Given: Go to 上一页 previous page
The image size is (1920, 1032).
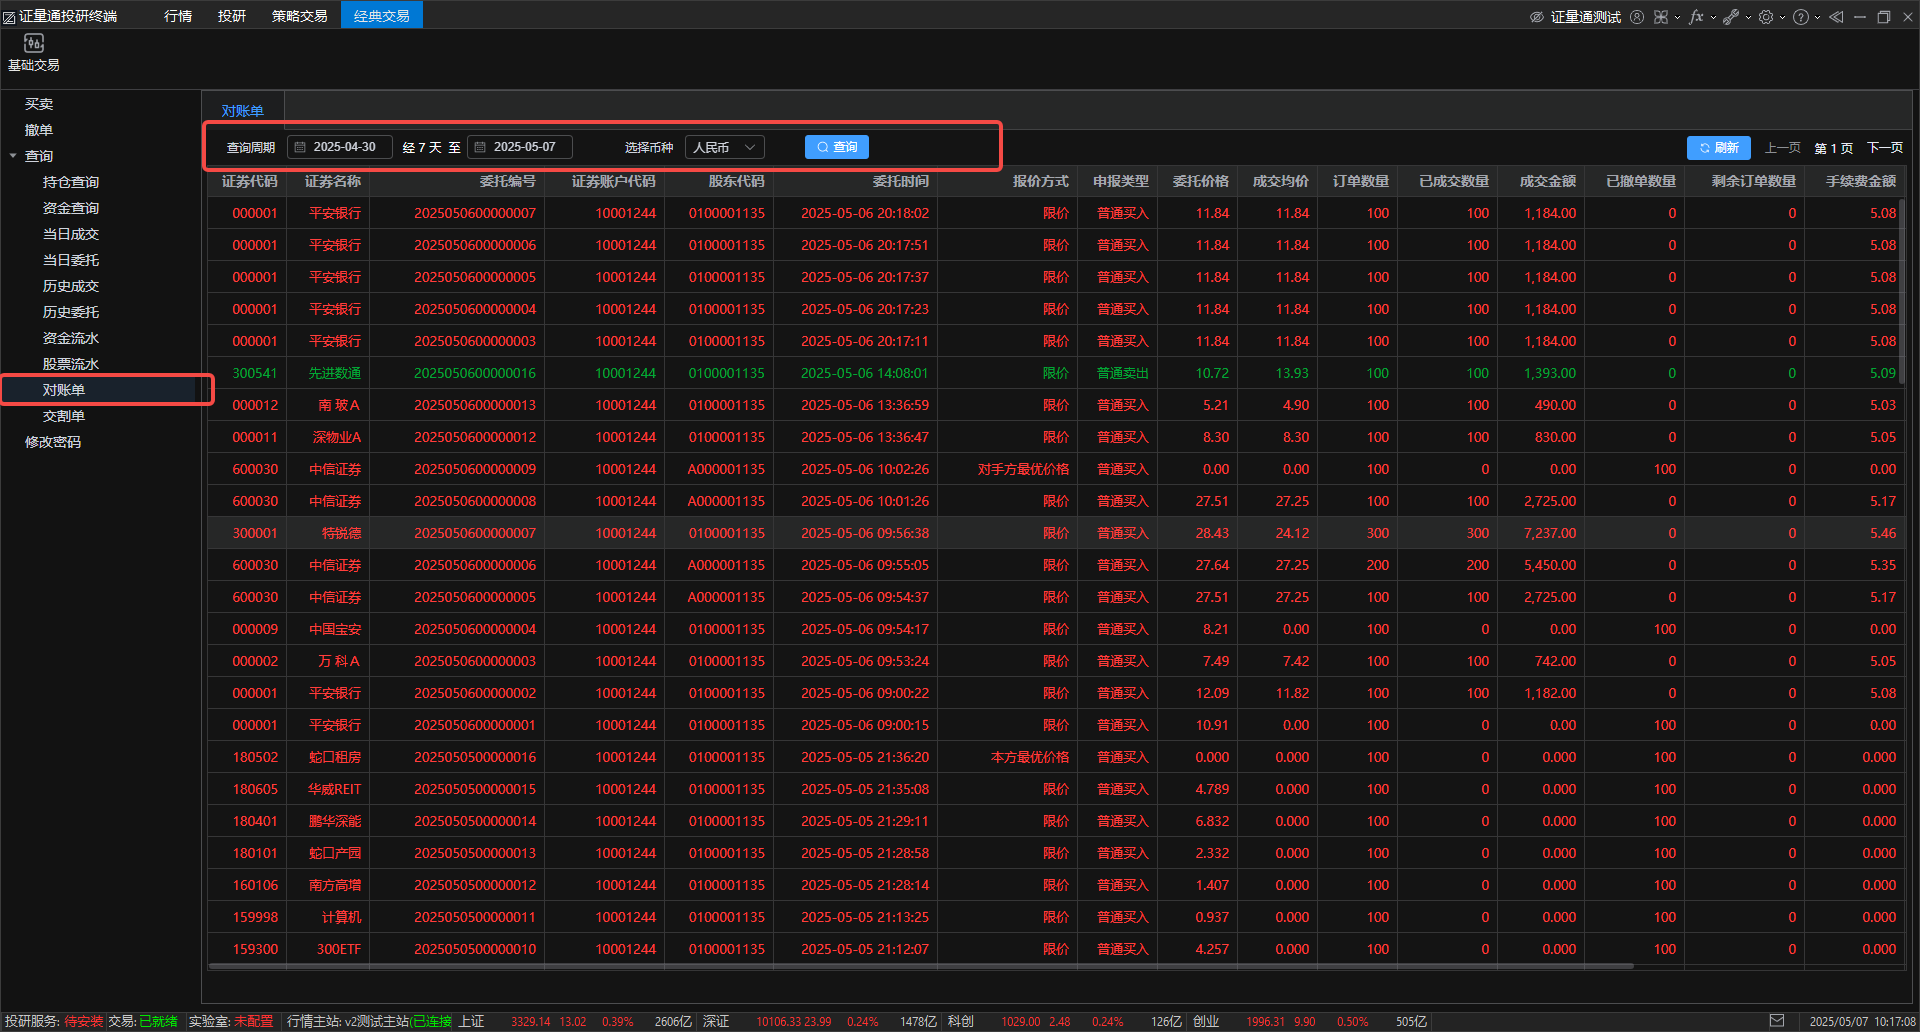Looking at the screenshot, I should 1782,148.
